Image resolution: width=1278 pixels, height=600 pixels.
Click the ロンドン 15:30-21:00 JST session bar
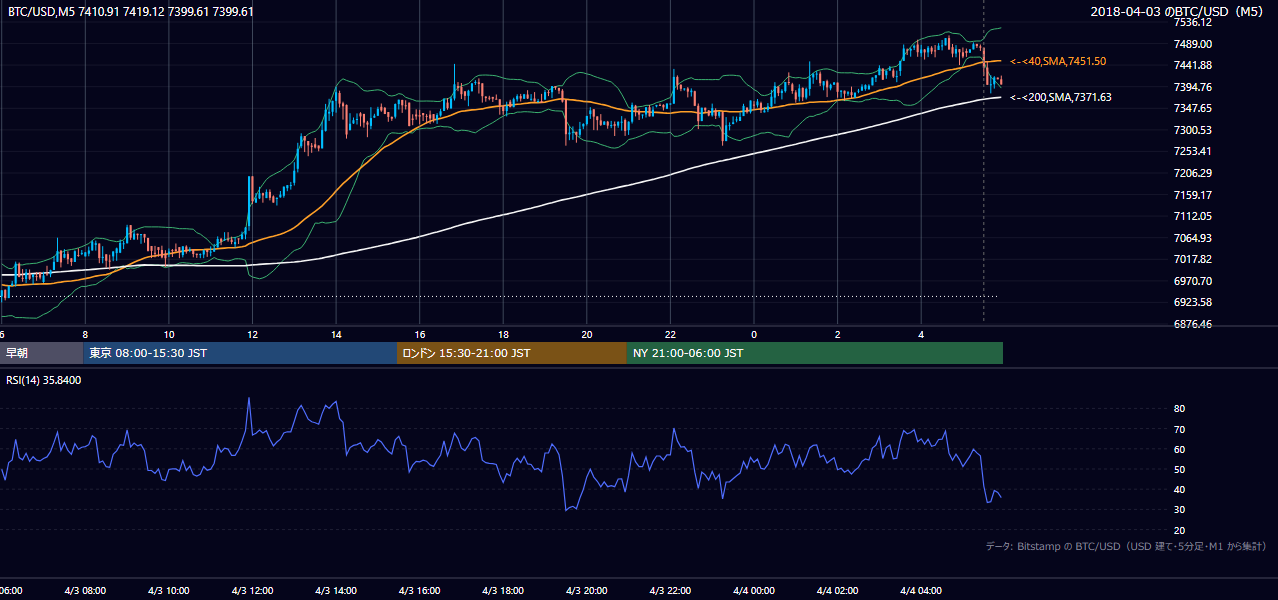(x=512, y=353)
